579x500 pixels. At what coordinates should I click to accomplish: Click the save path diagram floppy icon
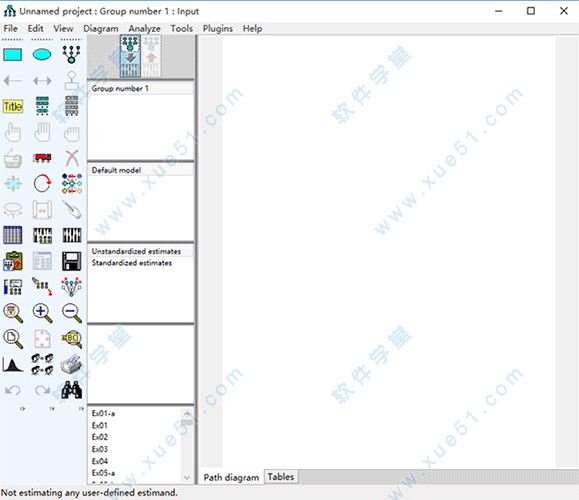pos(72,261)
